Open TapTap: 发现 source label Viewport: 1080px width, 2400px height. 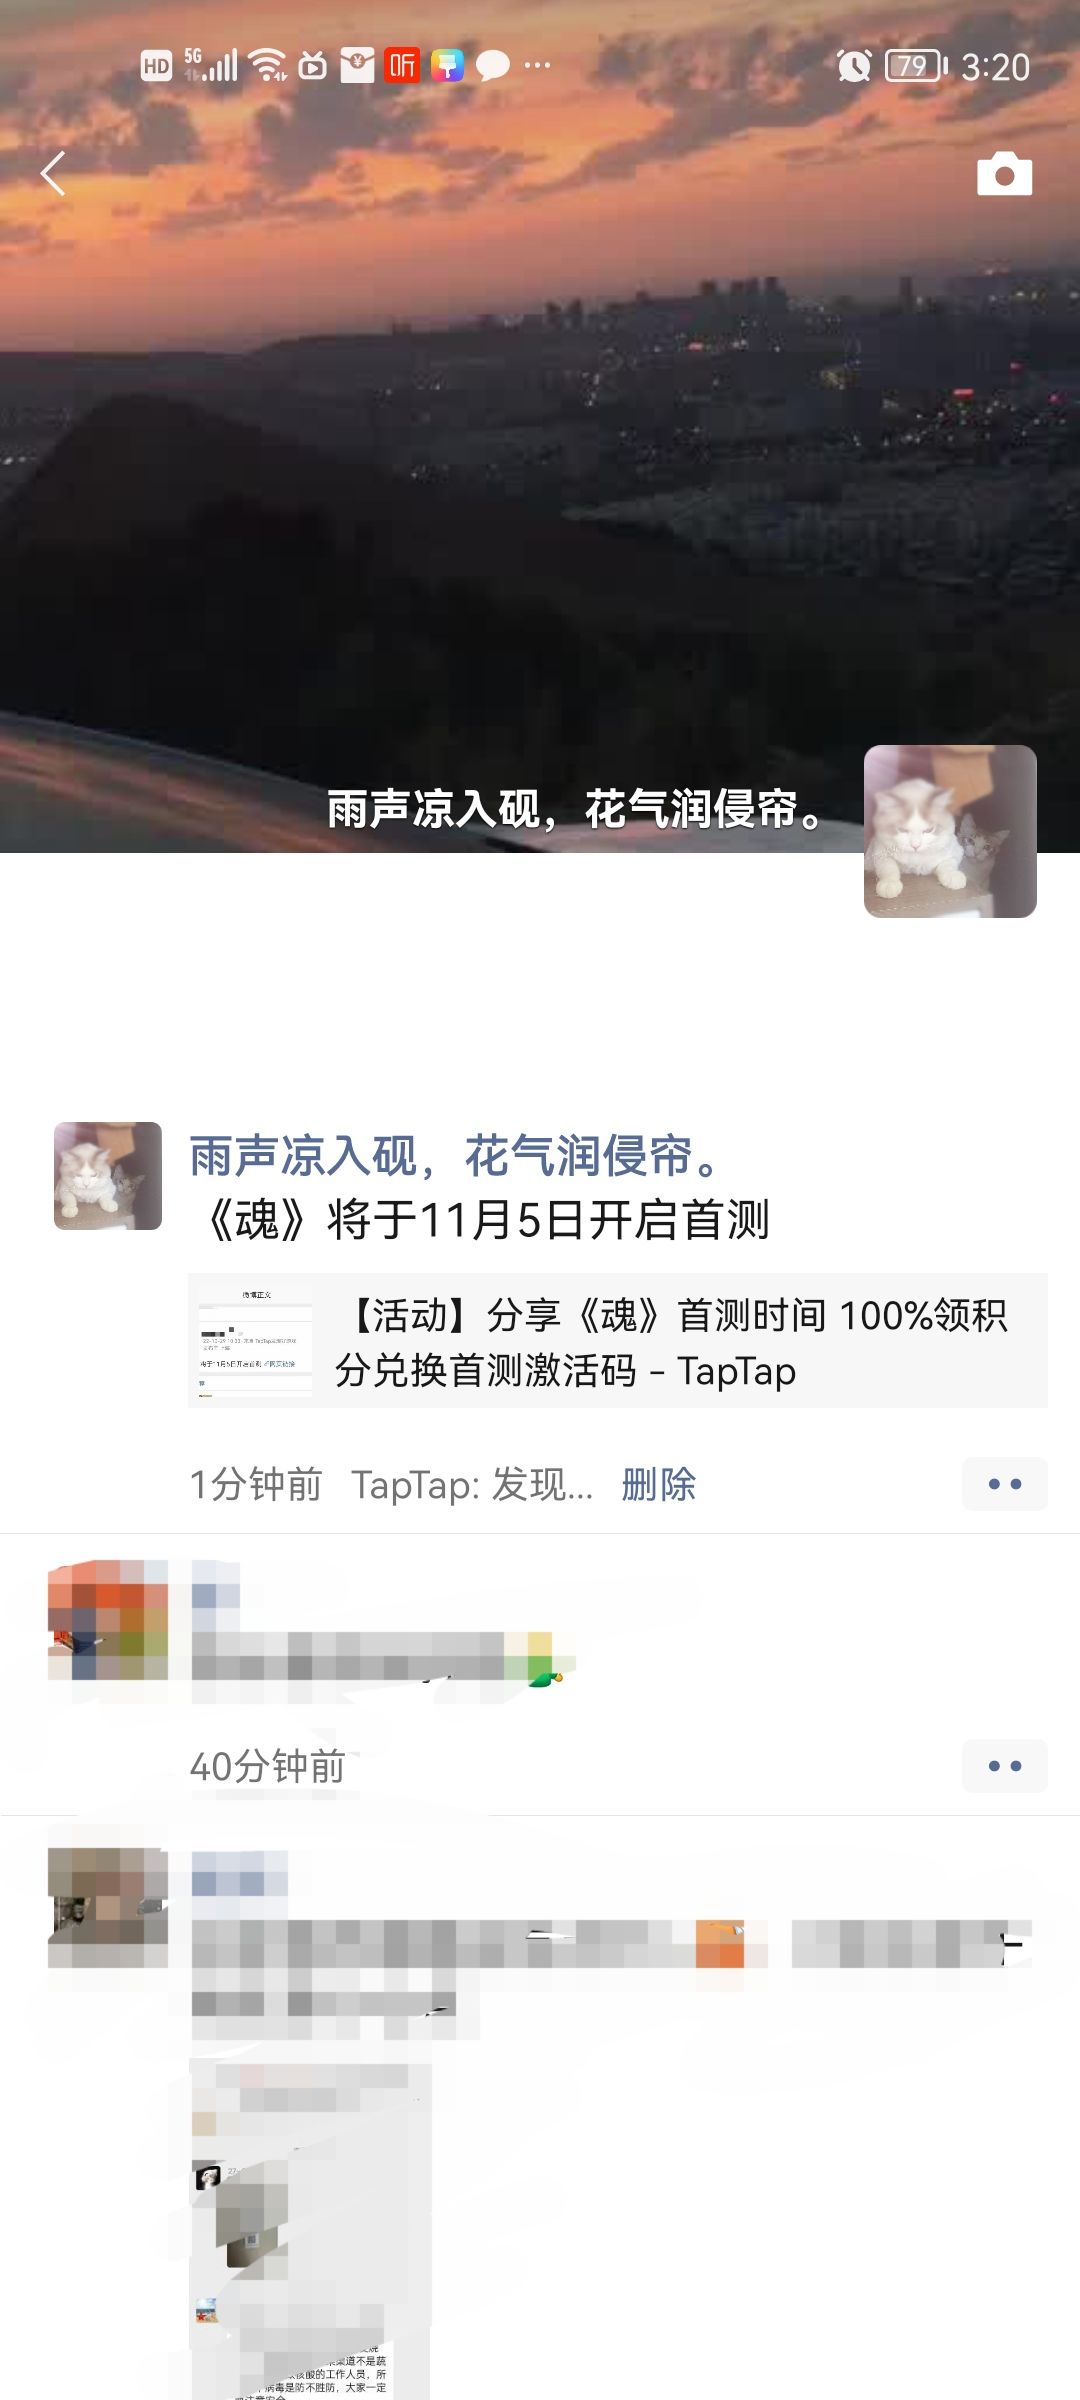(x=472, y=1484)
